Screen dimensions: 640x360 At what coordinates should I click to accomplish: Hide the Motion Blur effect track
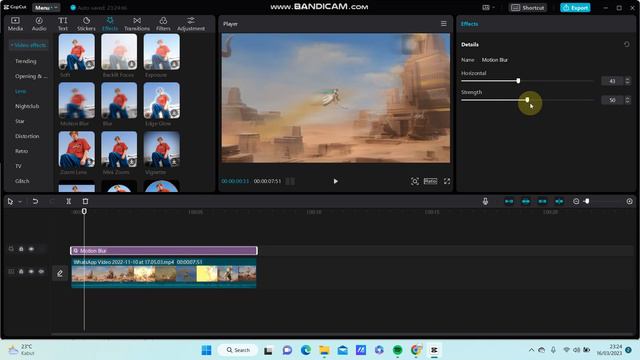[x=31, y=249]
